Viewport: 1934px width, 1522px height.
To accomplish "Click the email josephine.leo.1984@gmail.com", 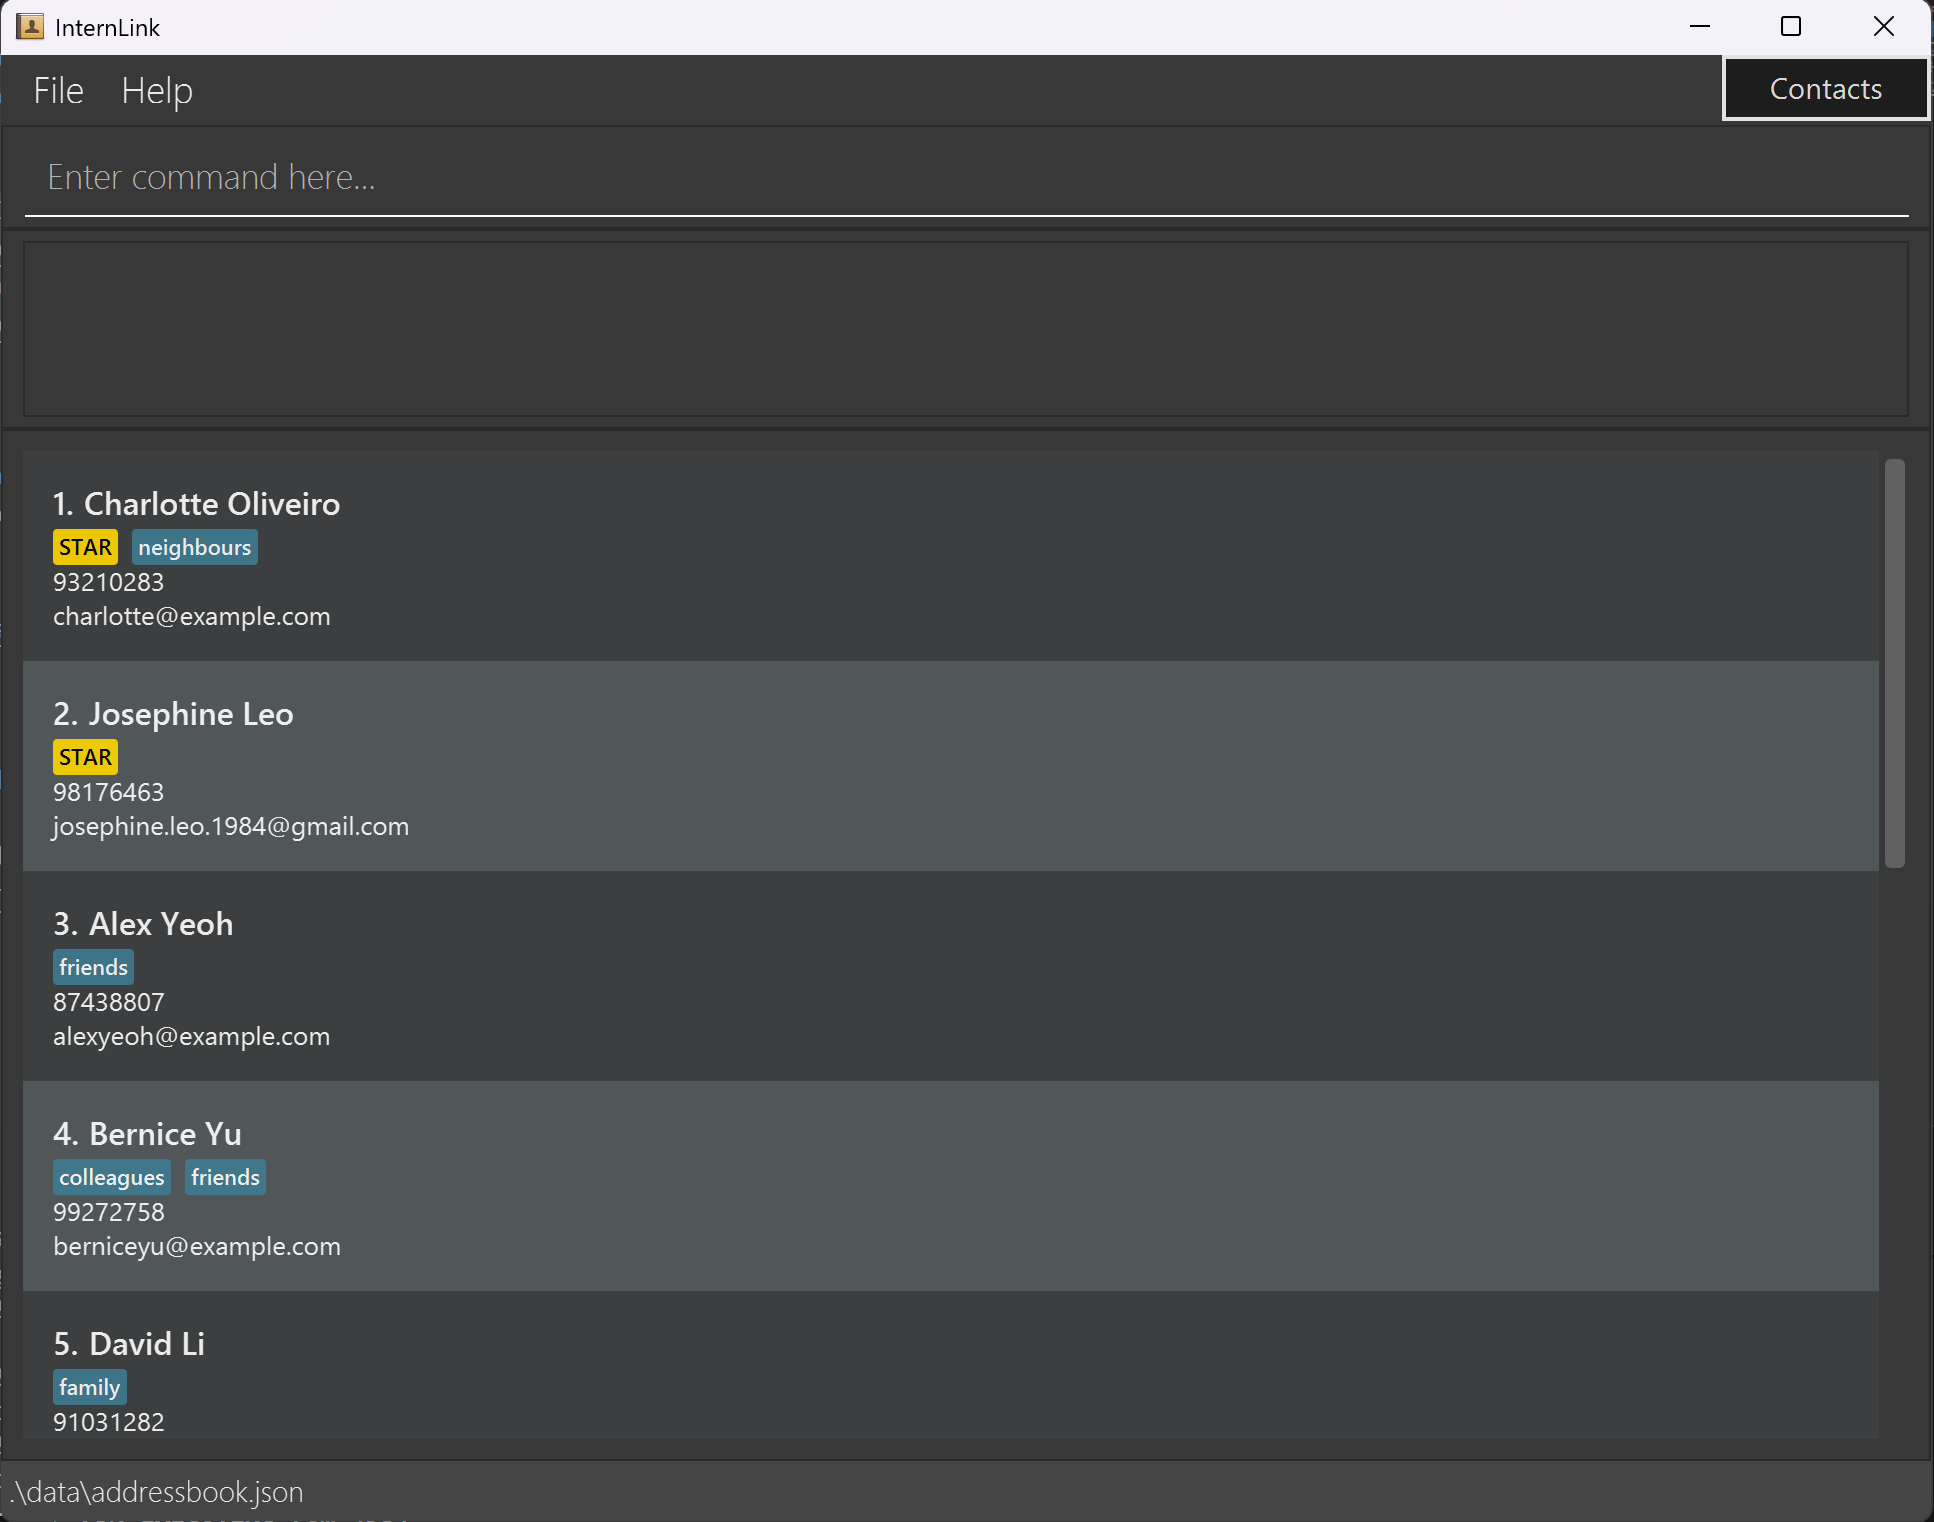I will click(x=231, y=827).
